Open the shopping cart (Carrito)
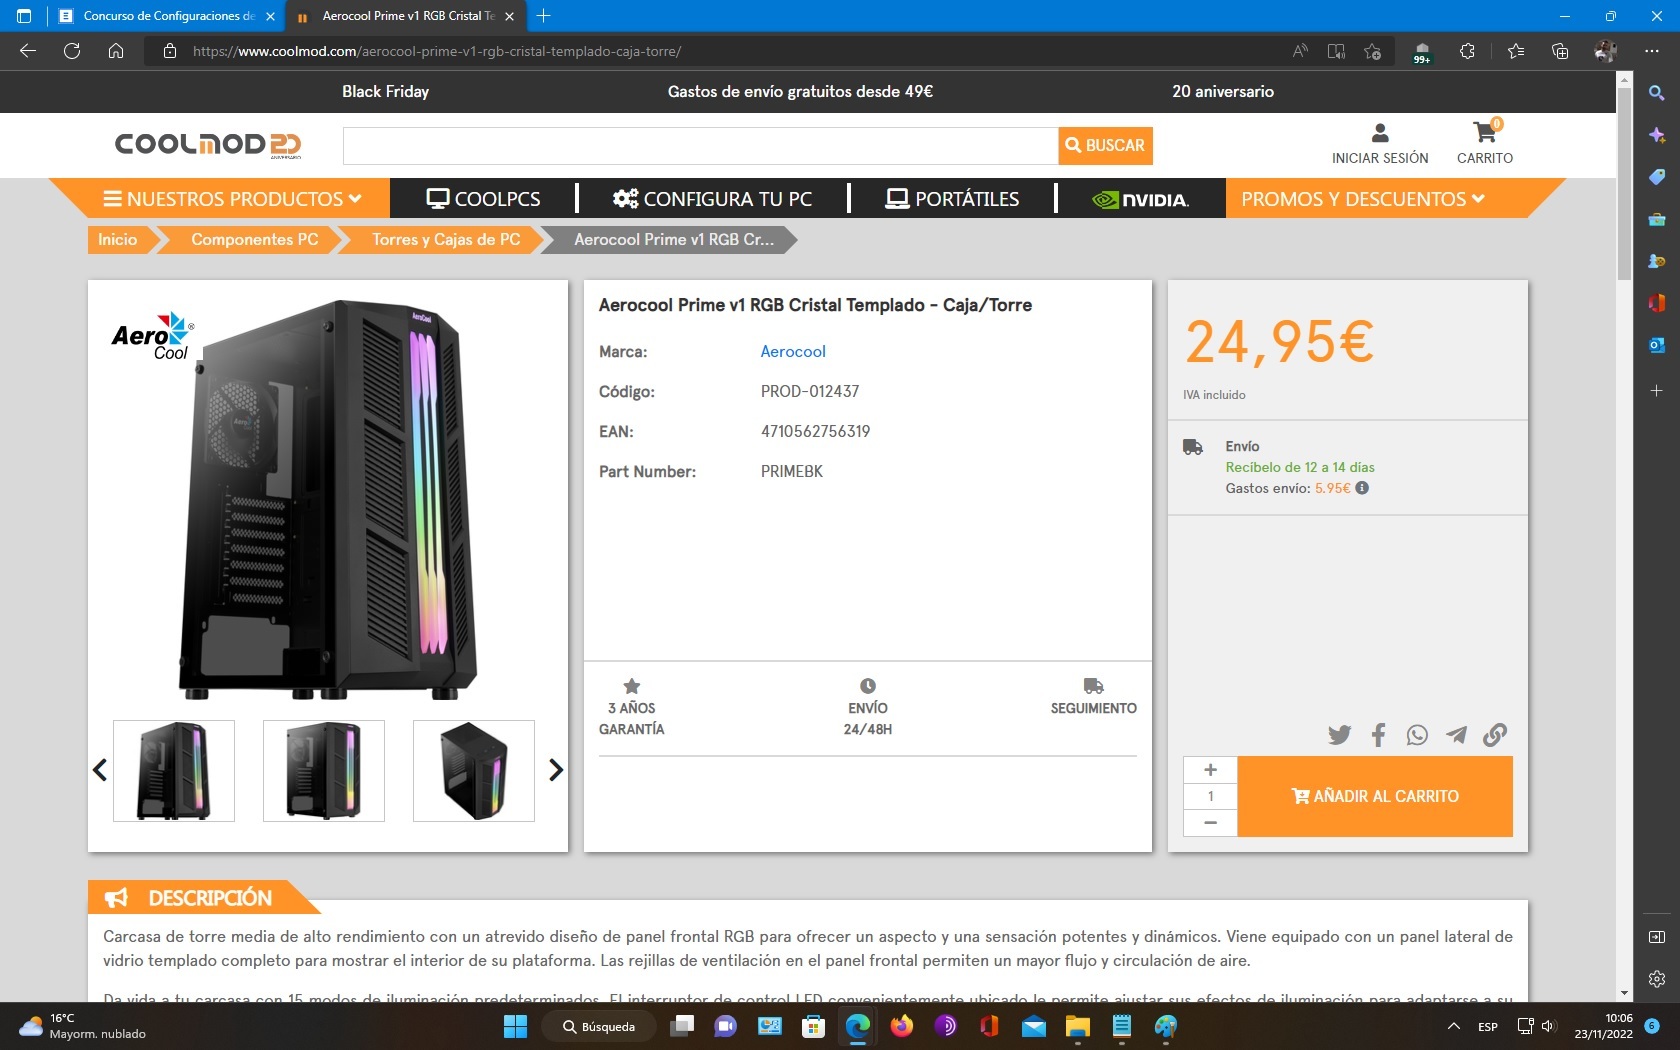Image resolution: width=1680 pixels, height=1050 pixels. (x=1484, y=142)
